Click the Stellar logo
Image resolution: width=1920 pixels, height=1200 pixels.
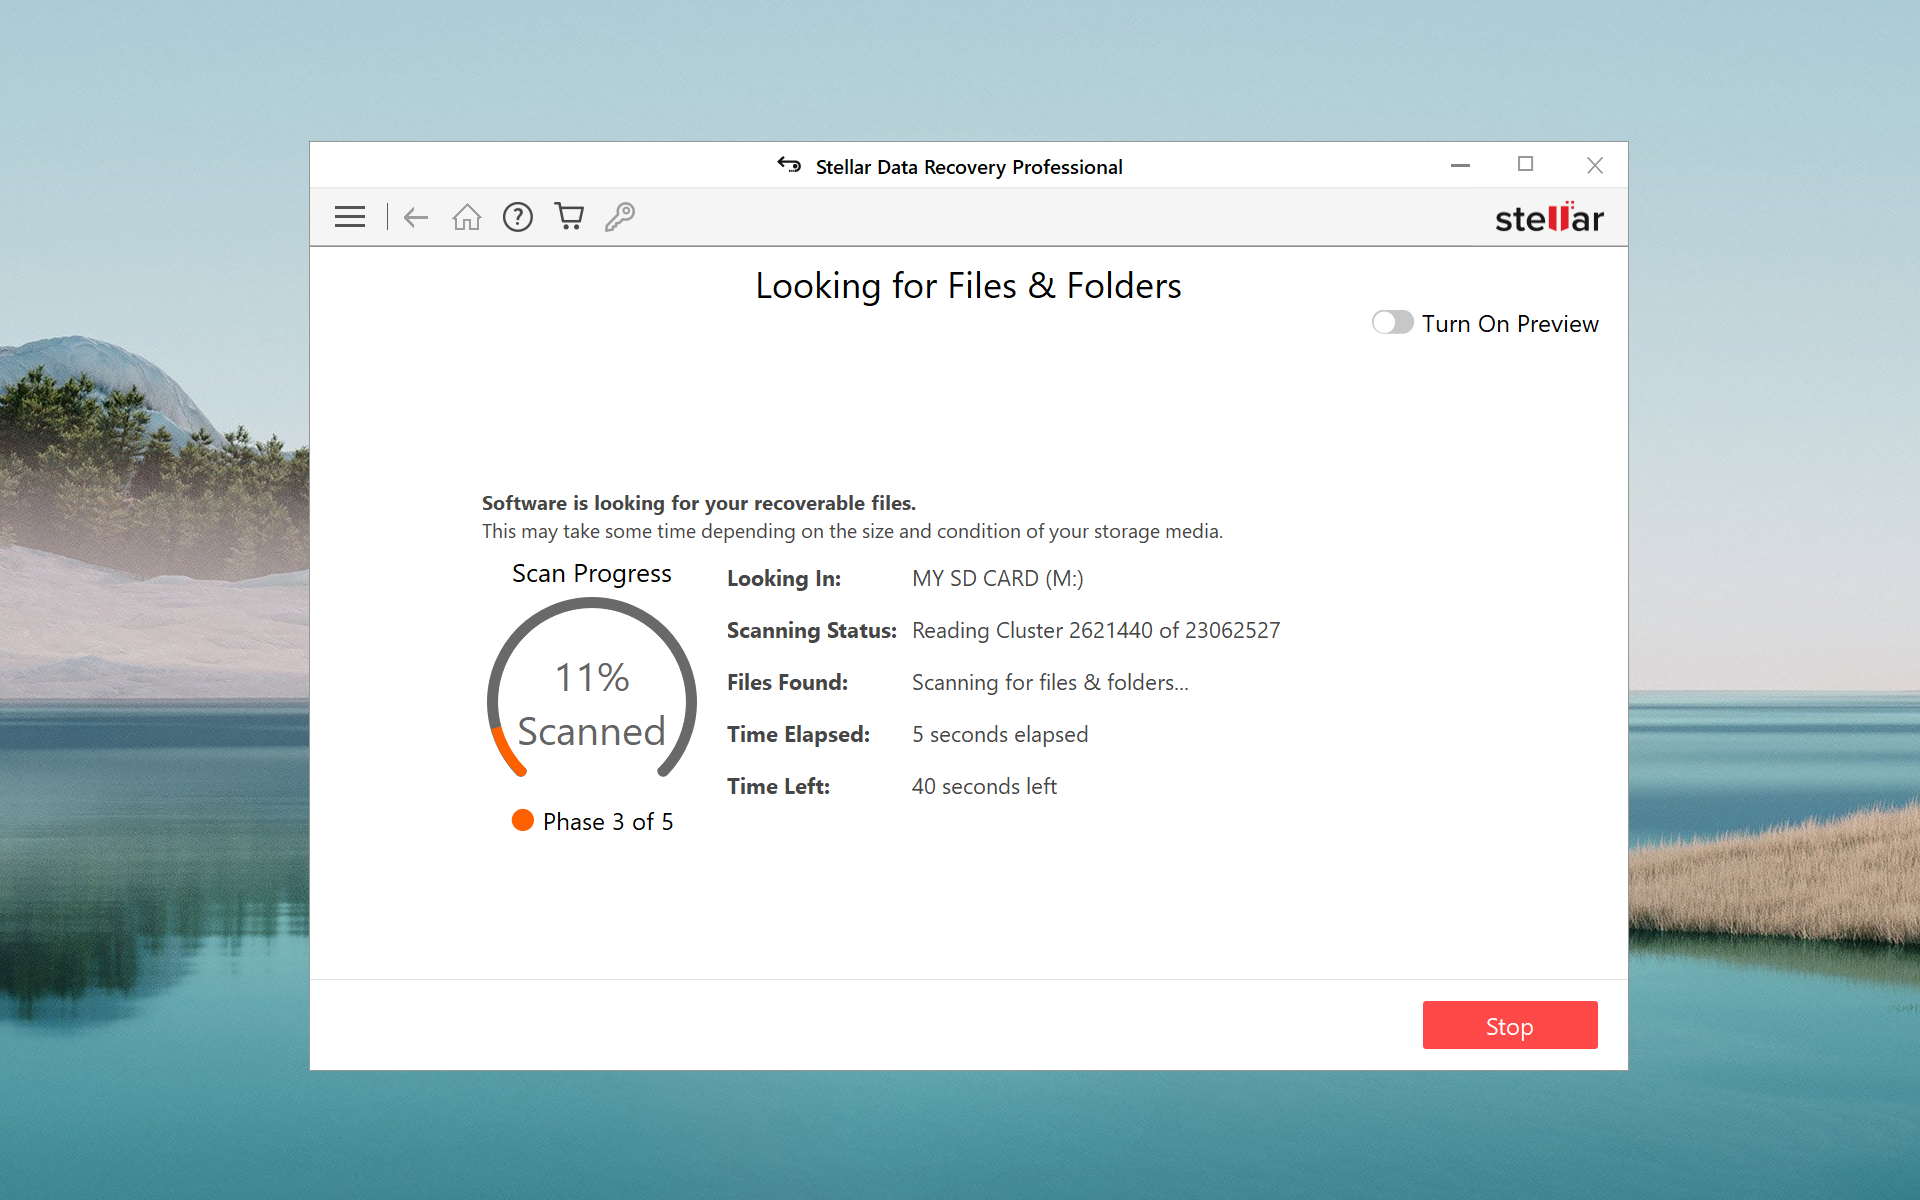pos(1549,217)
